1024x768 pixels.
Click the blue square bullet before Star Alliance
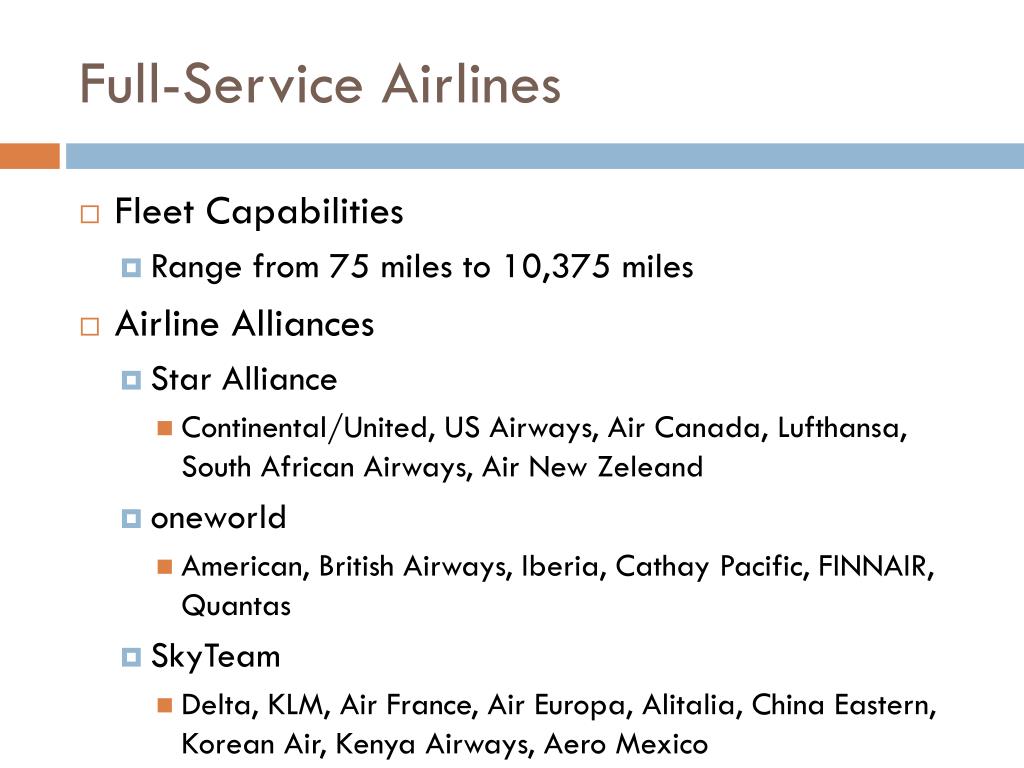coord(131,380)
